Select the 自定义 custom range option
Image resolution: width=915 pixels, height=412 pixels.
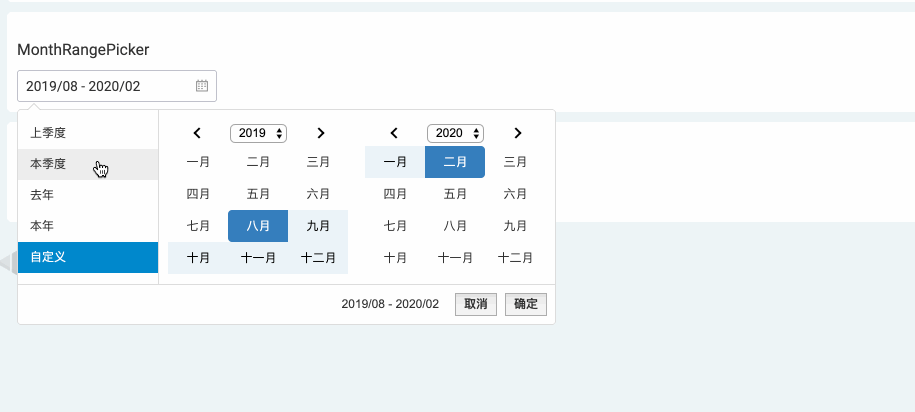[x=88, y=257]
